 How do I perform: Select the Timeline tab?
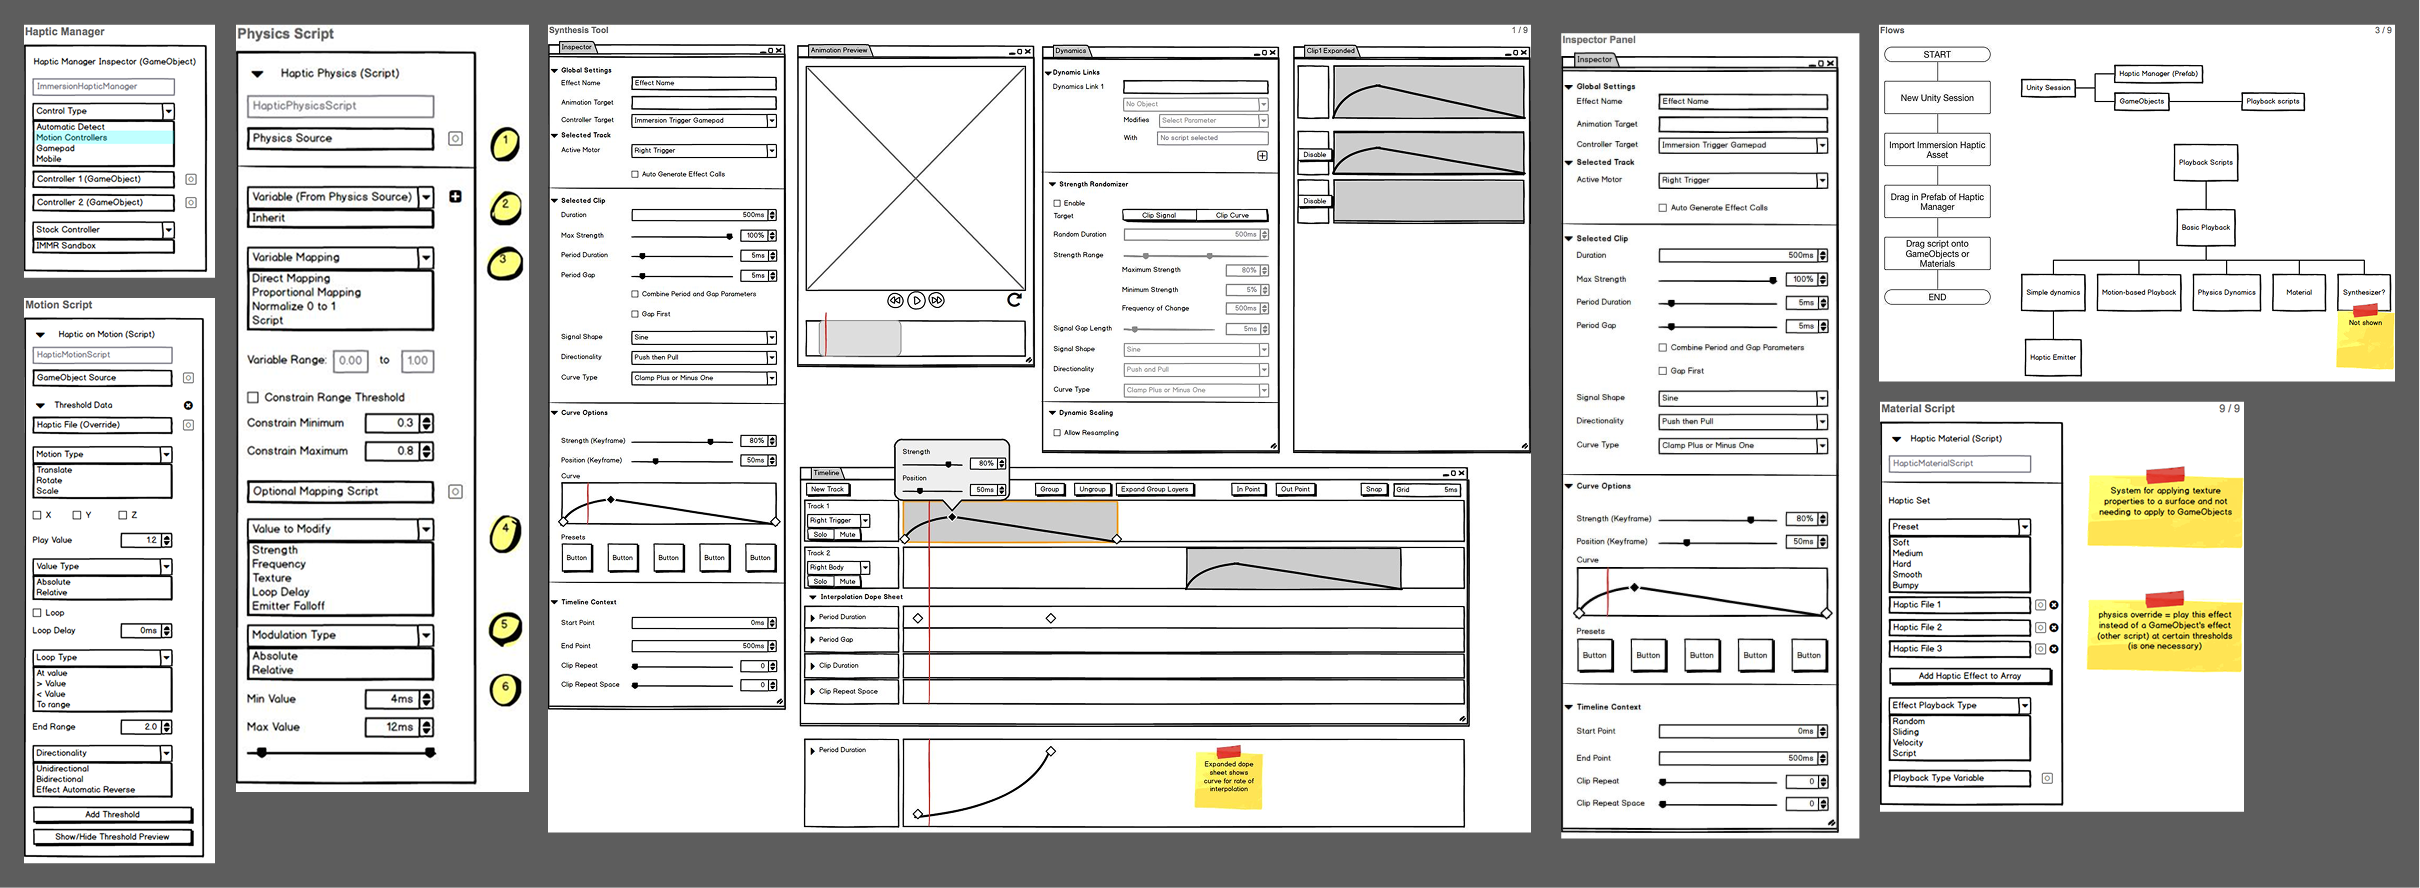click(x=826, y=473)
